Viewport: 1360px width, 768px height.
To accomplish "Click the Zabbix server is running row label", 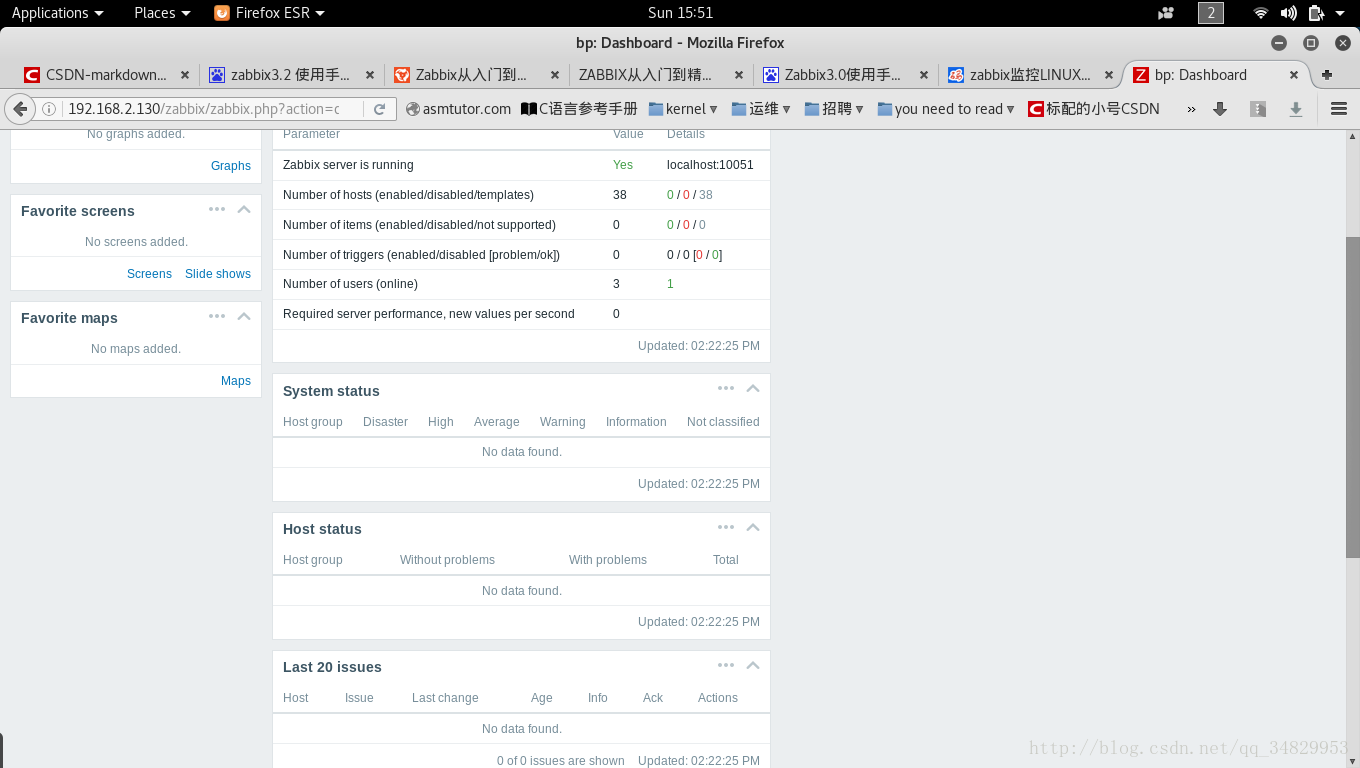I will (x=348, y=165).
